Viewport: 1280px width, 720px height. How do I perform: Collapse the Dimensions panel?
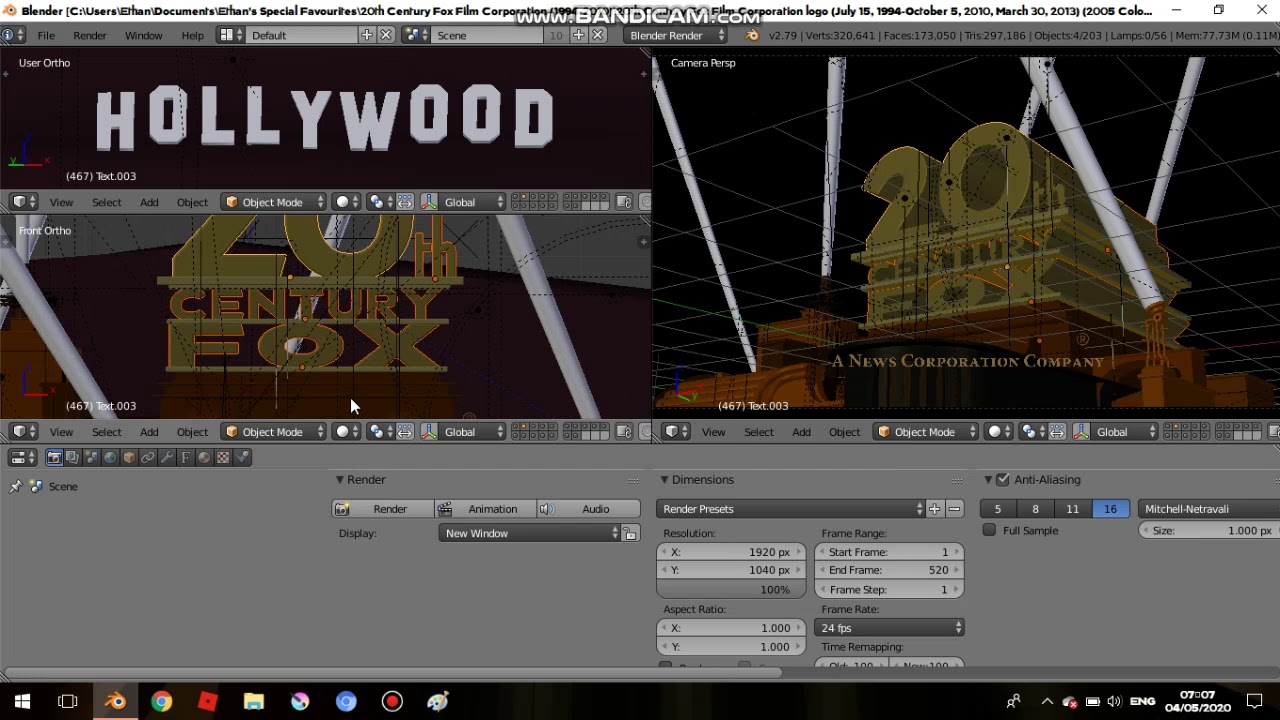pyautogui.click(x=663, y=480)
